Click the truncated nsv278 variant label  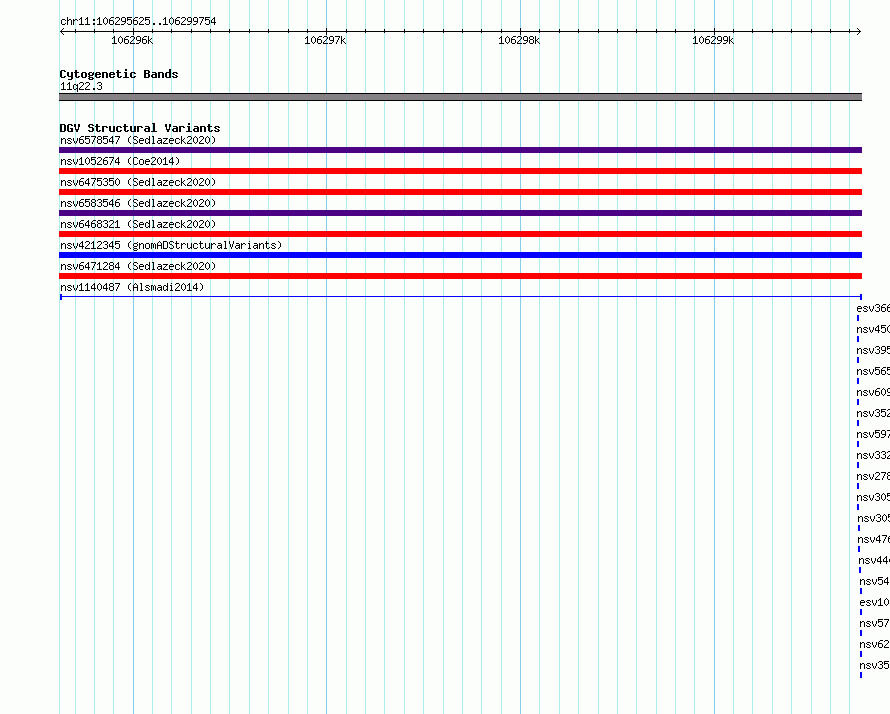(873, 476)
